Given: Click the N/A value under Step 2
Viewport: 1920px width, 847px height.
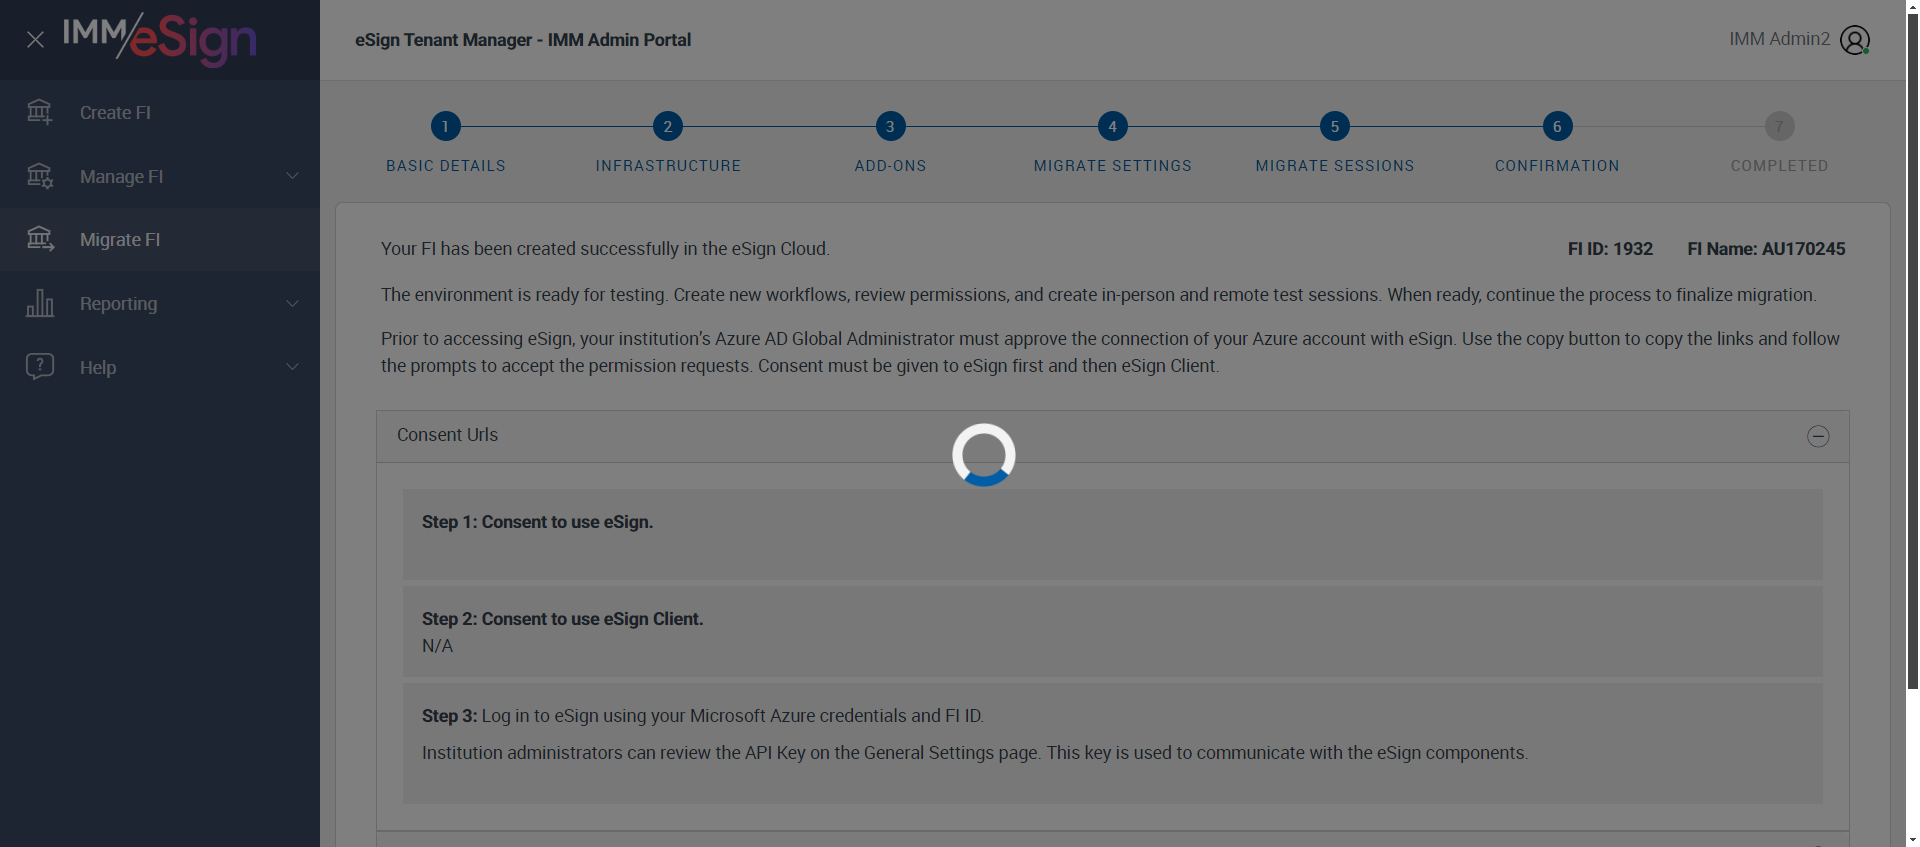Looking at the screenshot, I should coord(437,646).
